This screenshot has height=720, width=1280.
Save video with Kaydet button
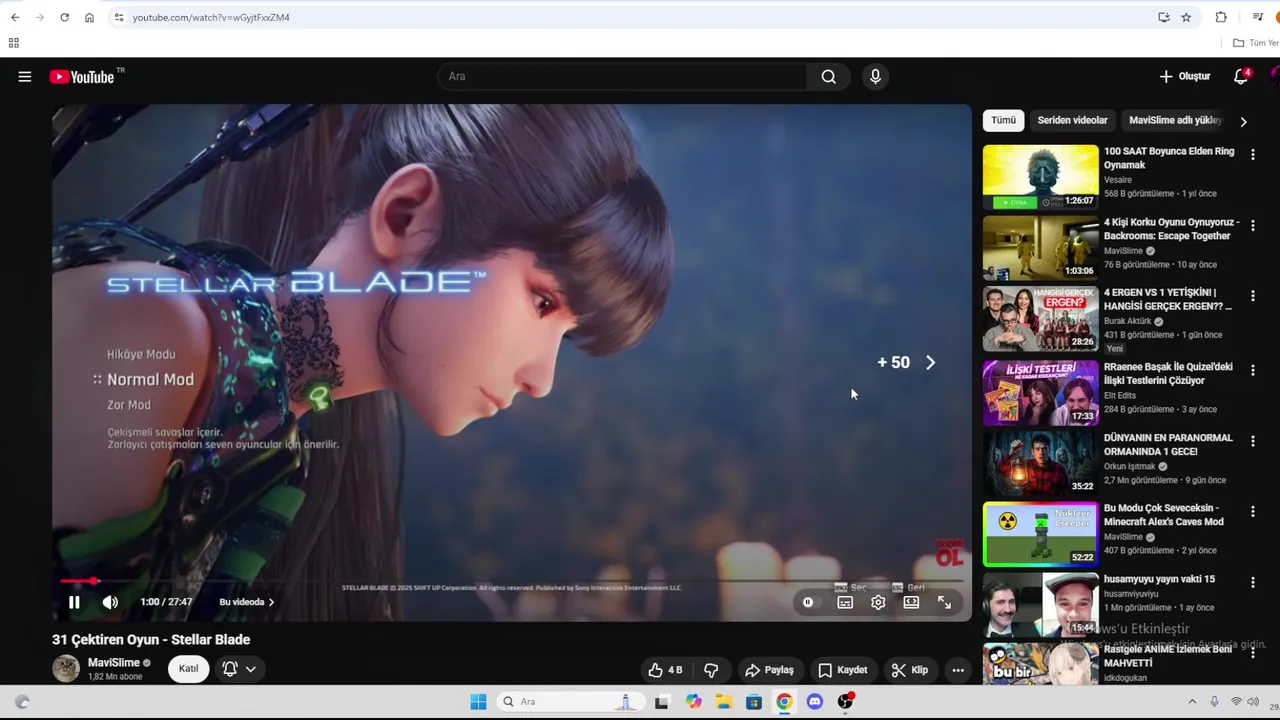[842, 670]
